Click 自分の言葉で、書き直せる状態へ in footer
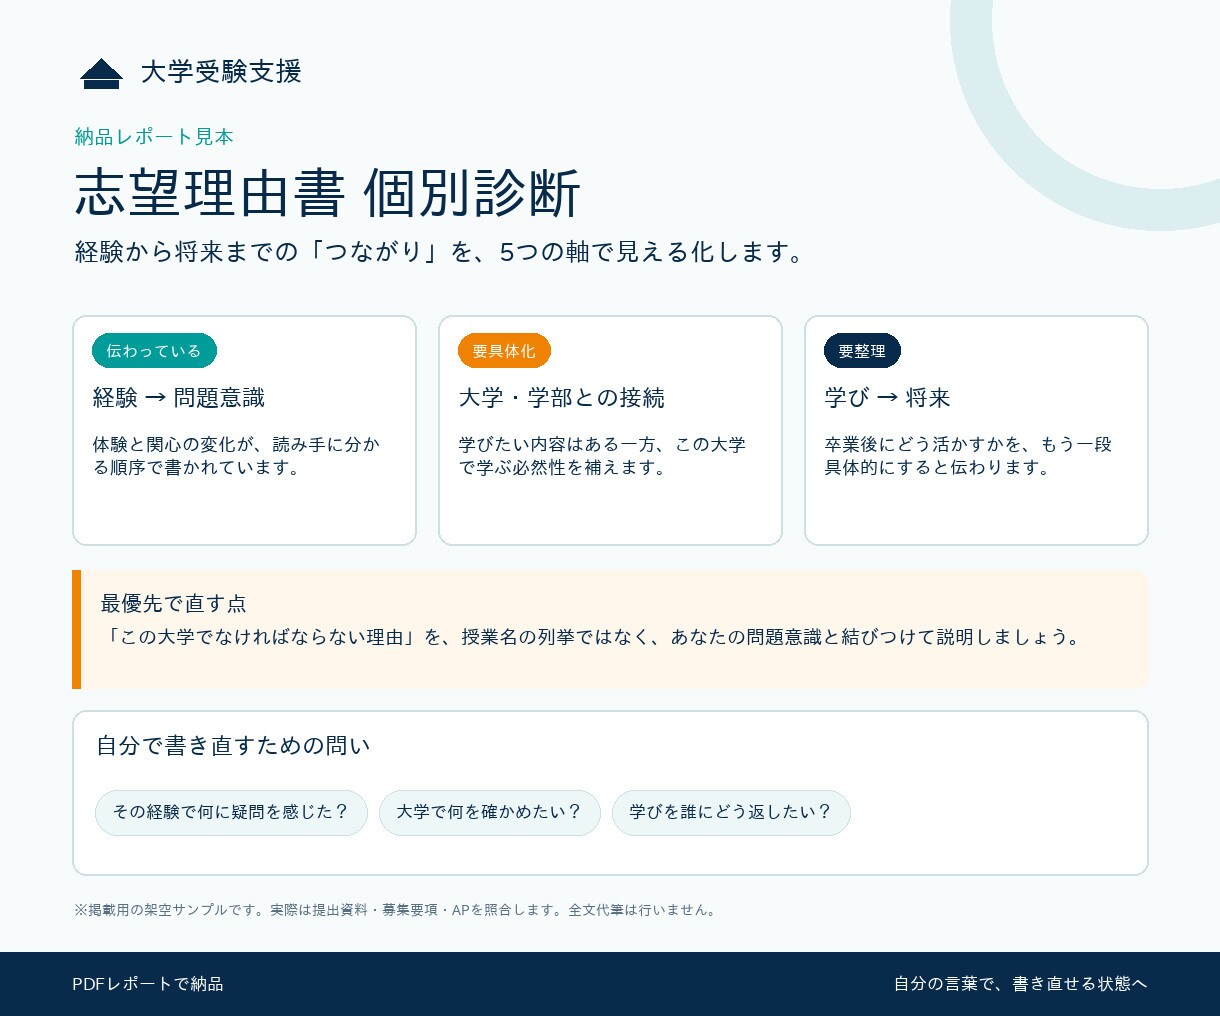 coord(1020,984)
